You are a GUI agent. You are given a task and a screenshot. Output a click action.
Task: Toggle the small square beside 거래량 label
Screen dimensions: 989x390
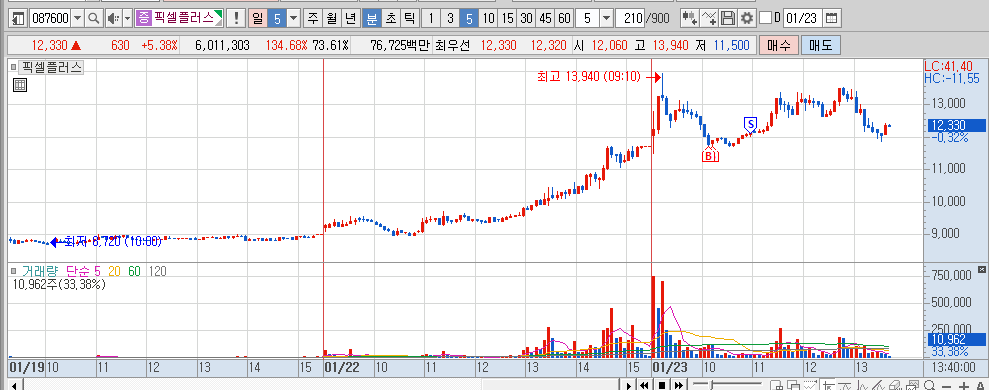click(13, 271)
